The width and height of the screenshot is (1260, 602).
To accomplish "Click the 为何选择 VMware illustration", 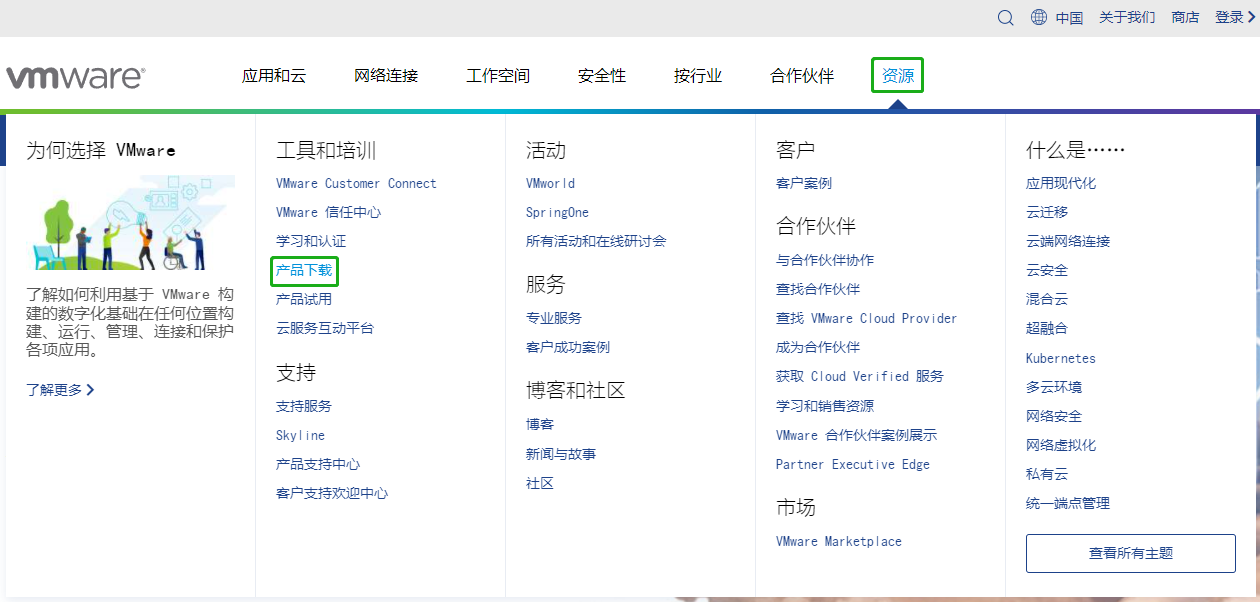I will point(130,222).
